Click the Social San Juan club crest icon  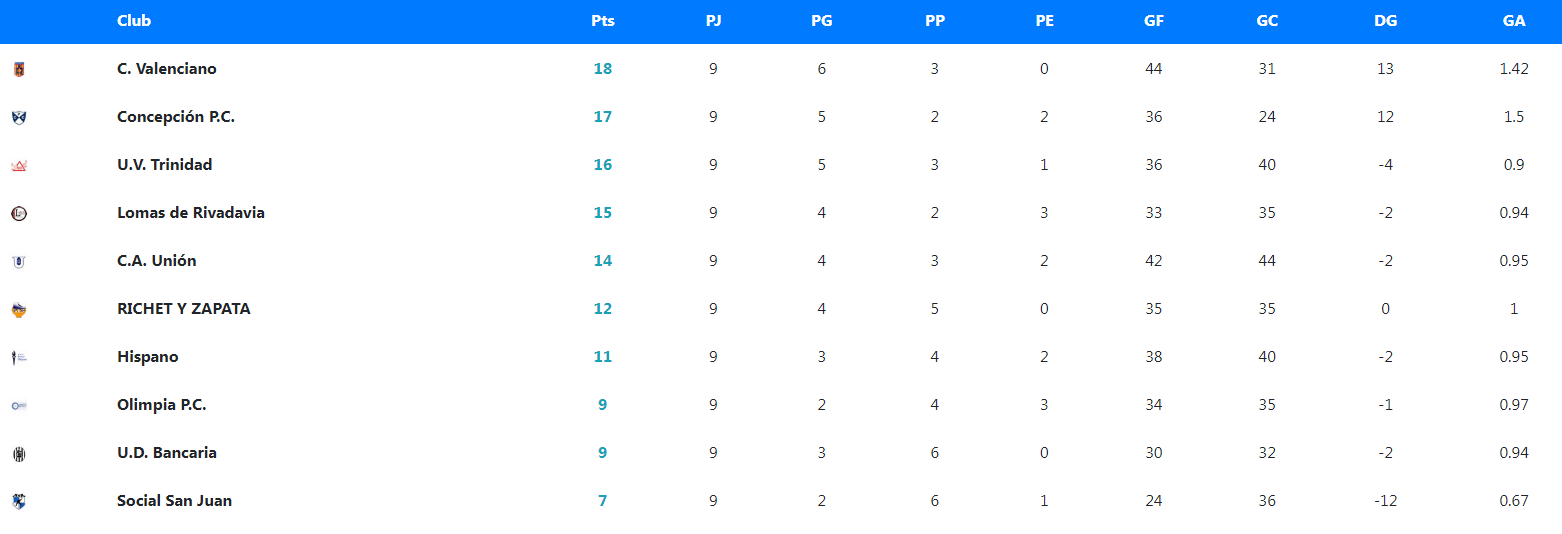(x=19, y=502)
